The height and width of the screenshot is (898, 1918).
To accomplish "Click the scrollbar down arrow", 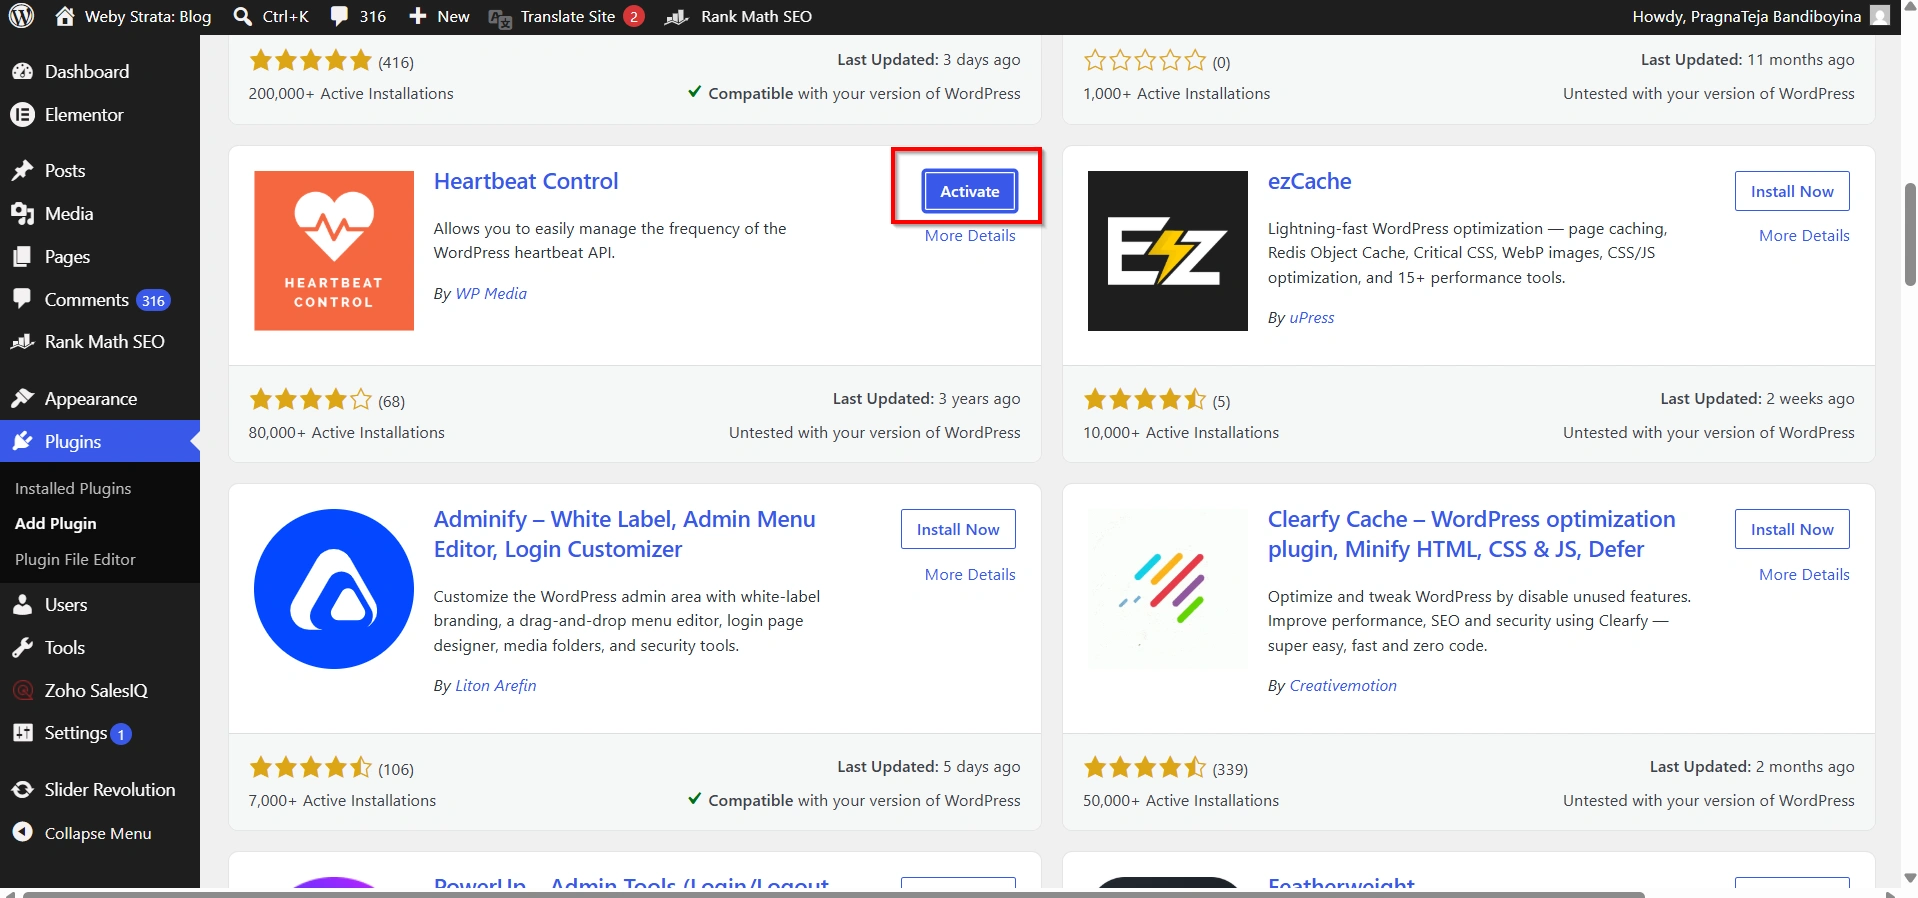I will click(1910, 878).
